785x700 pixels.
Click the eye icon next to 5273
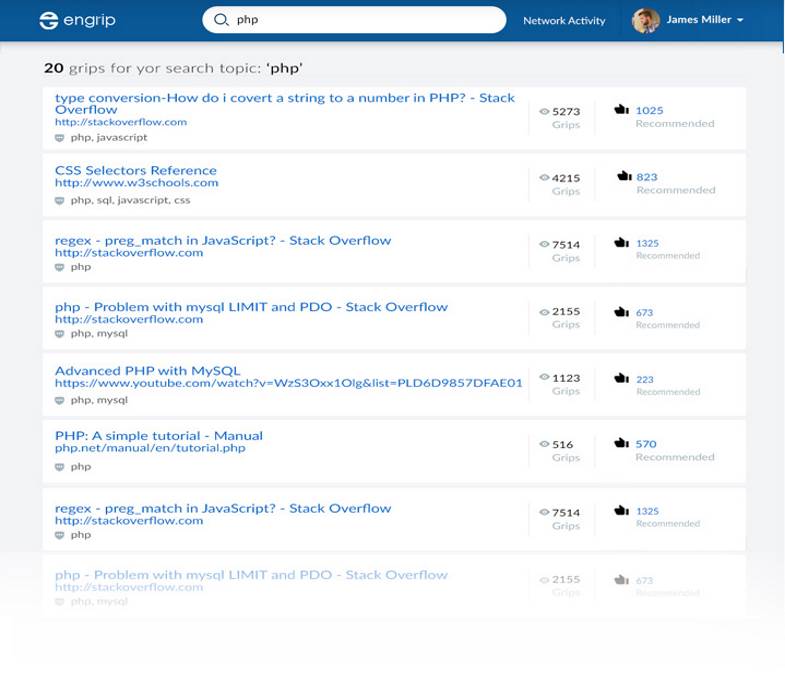(544, 111)
